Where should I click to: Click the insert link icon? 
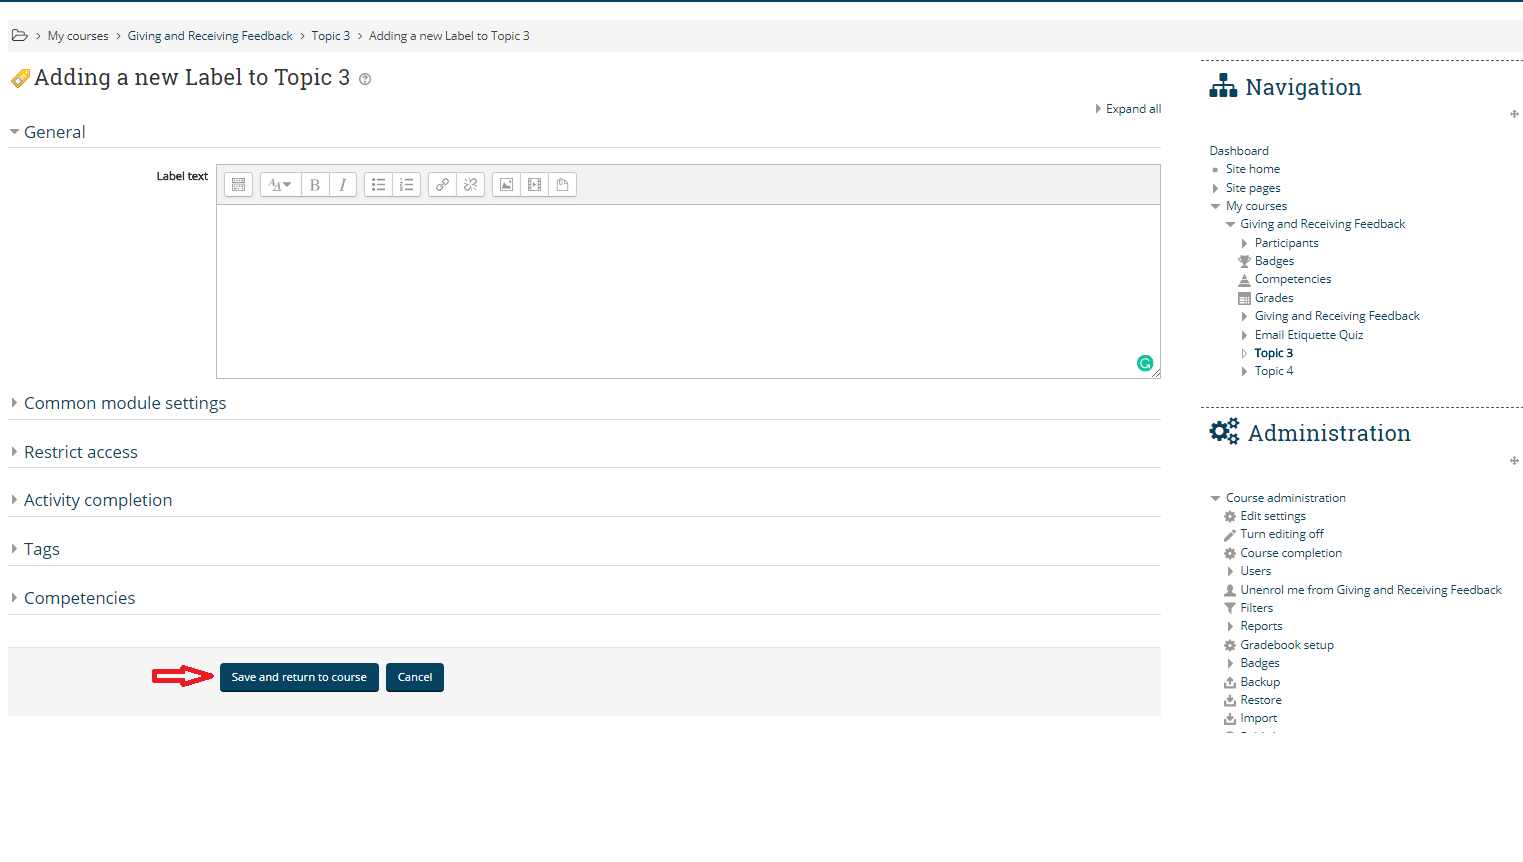tap(442, 185)
